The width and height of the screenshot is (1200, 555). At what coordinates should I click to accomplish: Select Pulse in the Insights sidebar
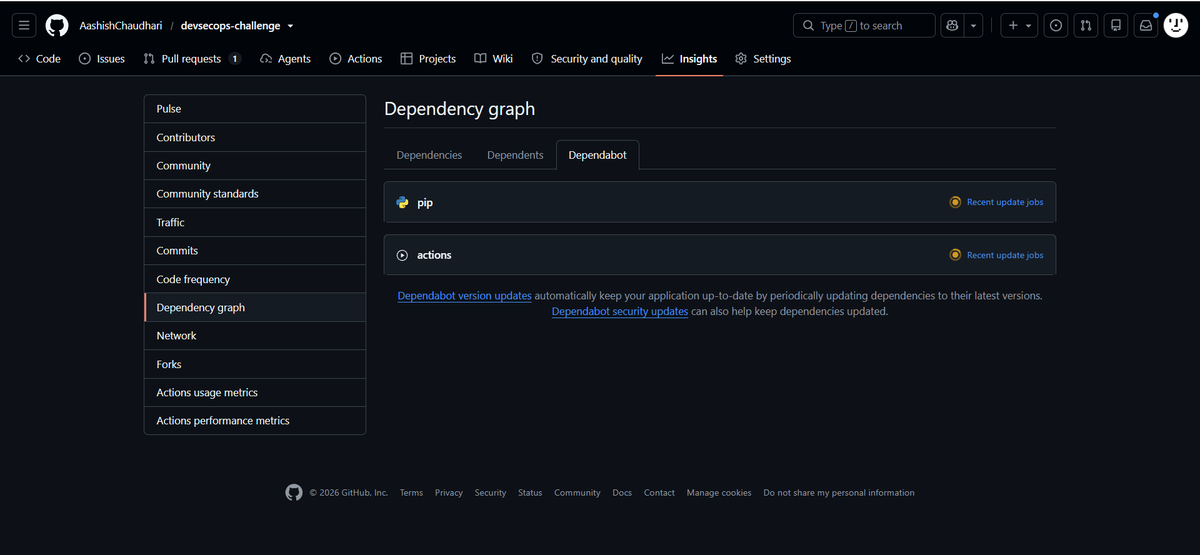pyautogui.click(x=255, y=109)
